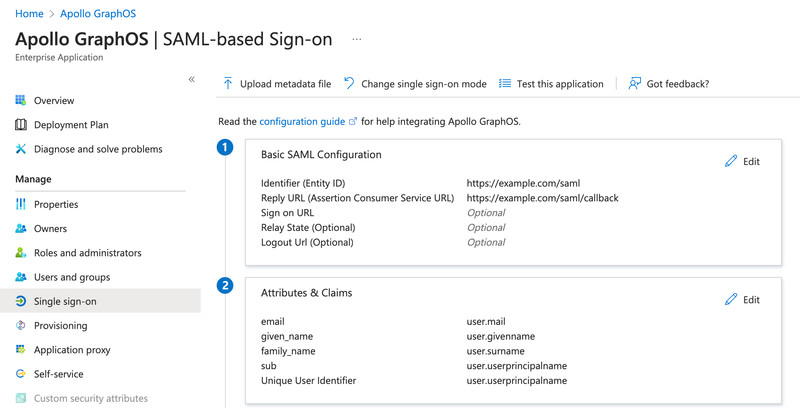The image size is (800, 408).
Task: Click the Unique User Identifier label
Action: point(308,380)
